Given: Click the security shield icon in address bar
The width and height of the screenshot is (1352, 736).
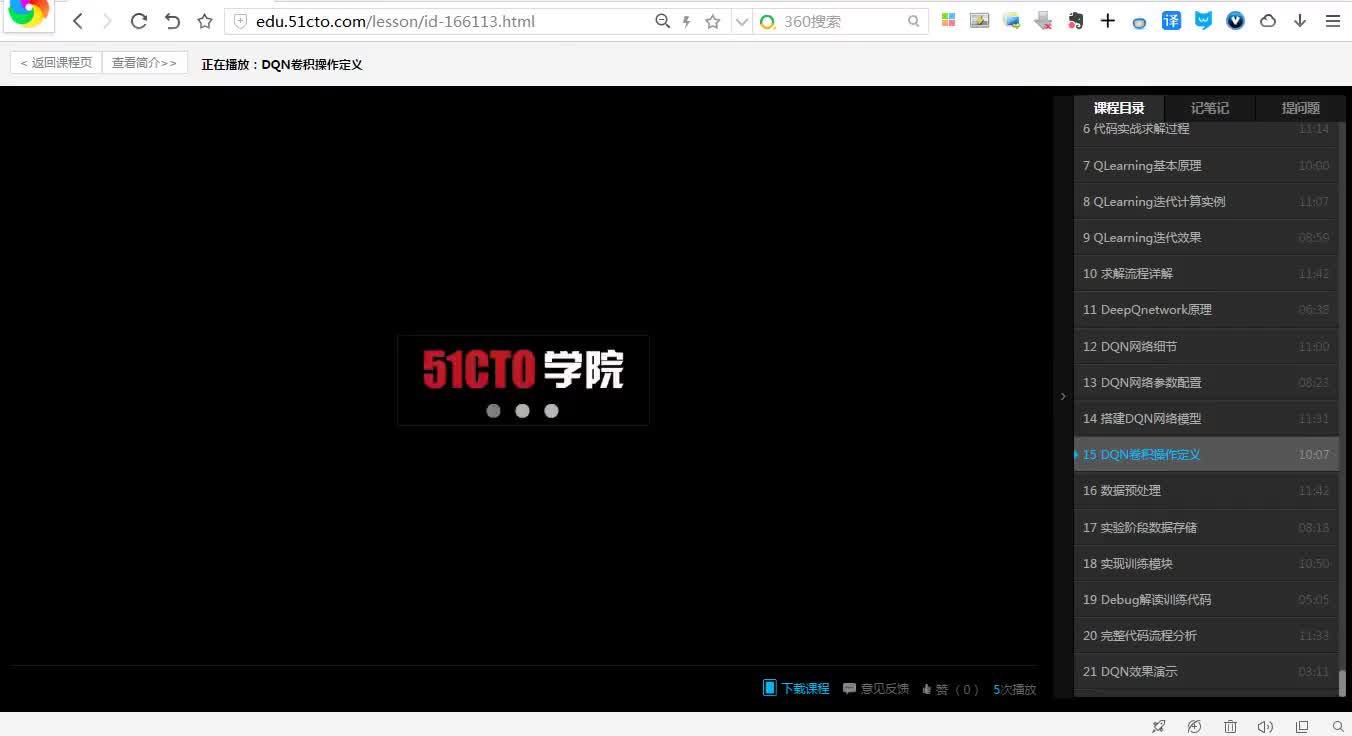Looking at the screenshot, I should [240, 21].
